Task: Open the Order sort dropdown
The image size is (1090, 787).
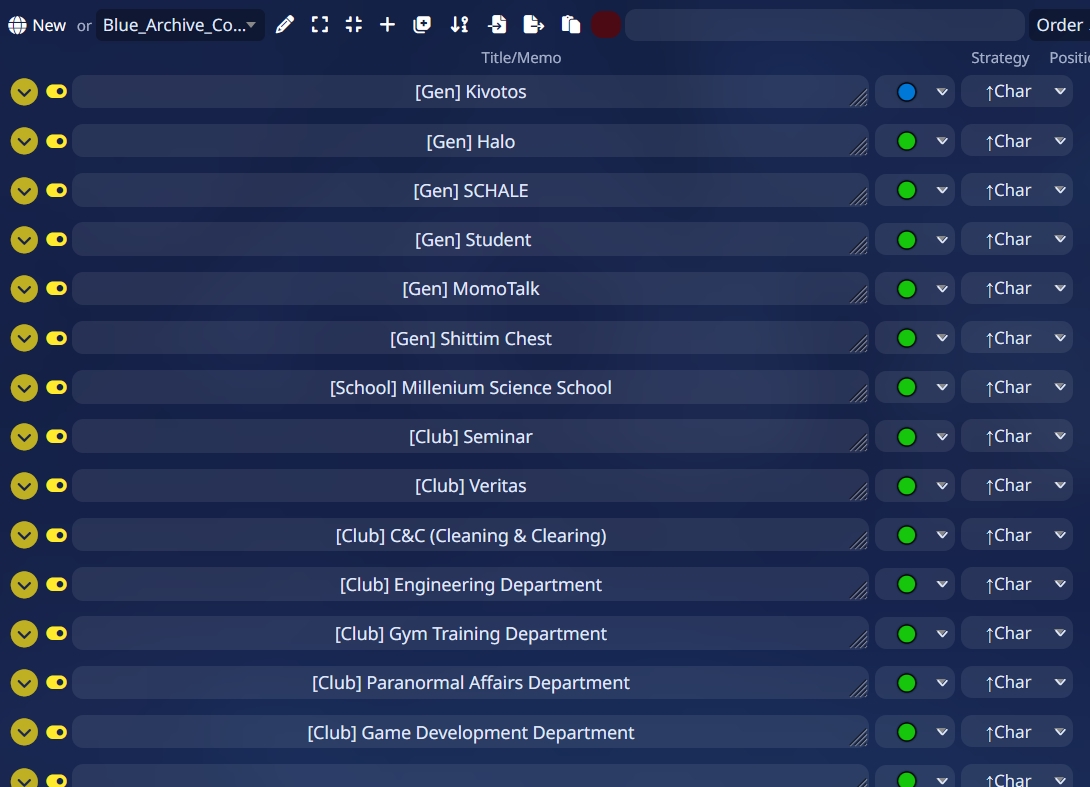Action: [1059, 26]
